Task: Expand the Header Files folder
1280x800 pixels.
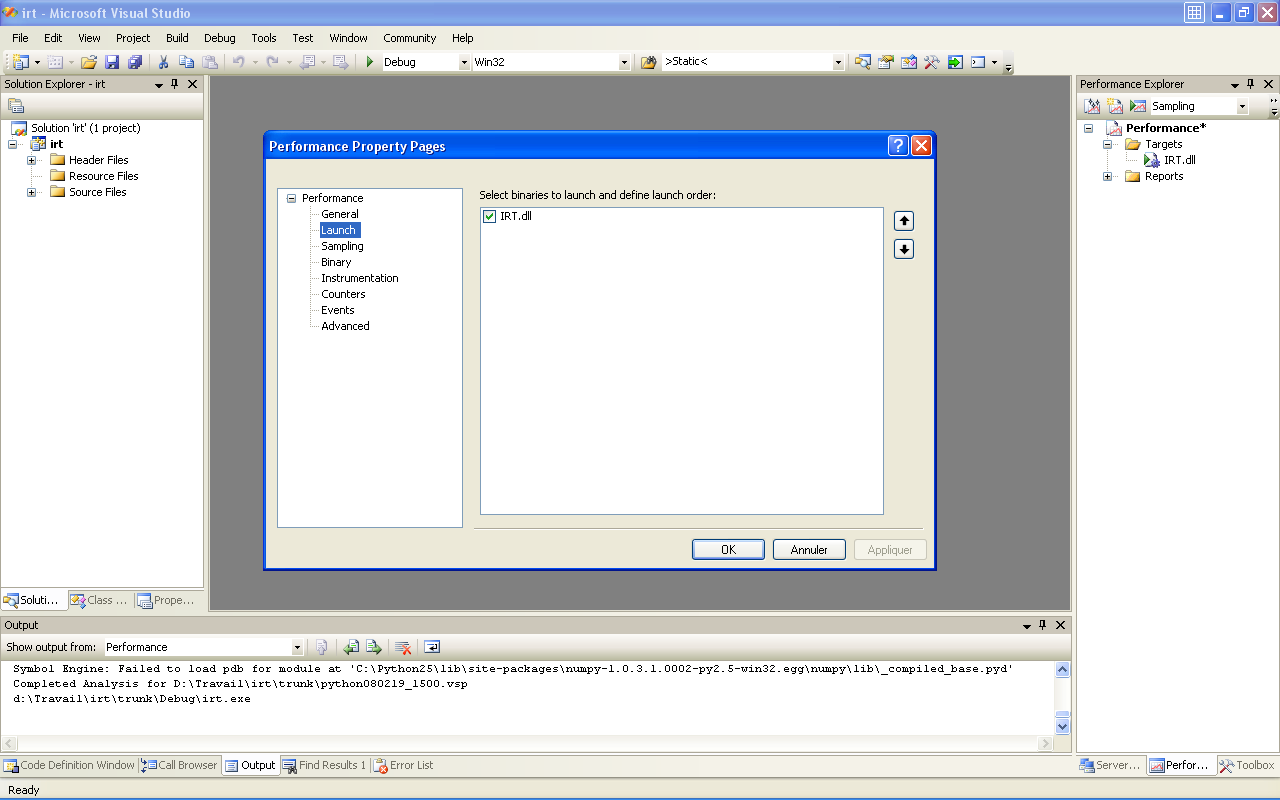Action: (x=32, y=160)
